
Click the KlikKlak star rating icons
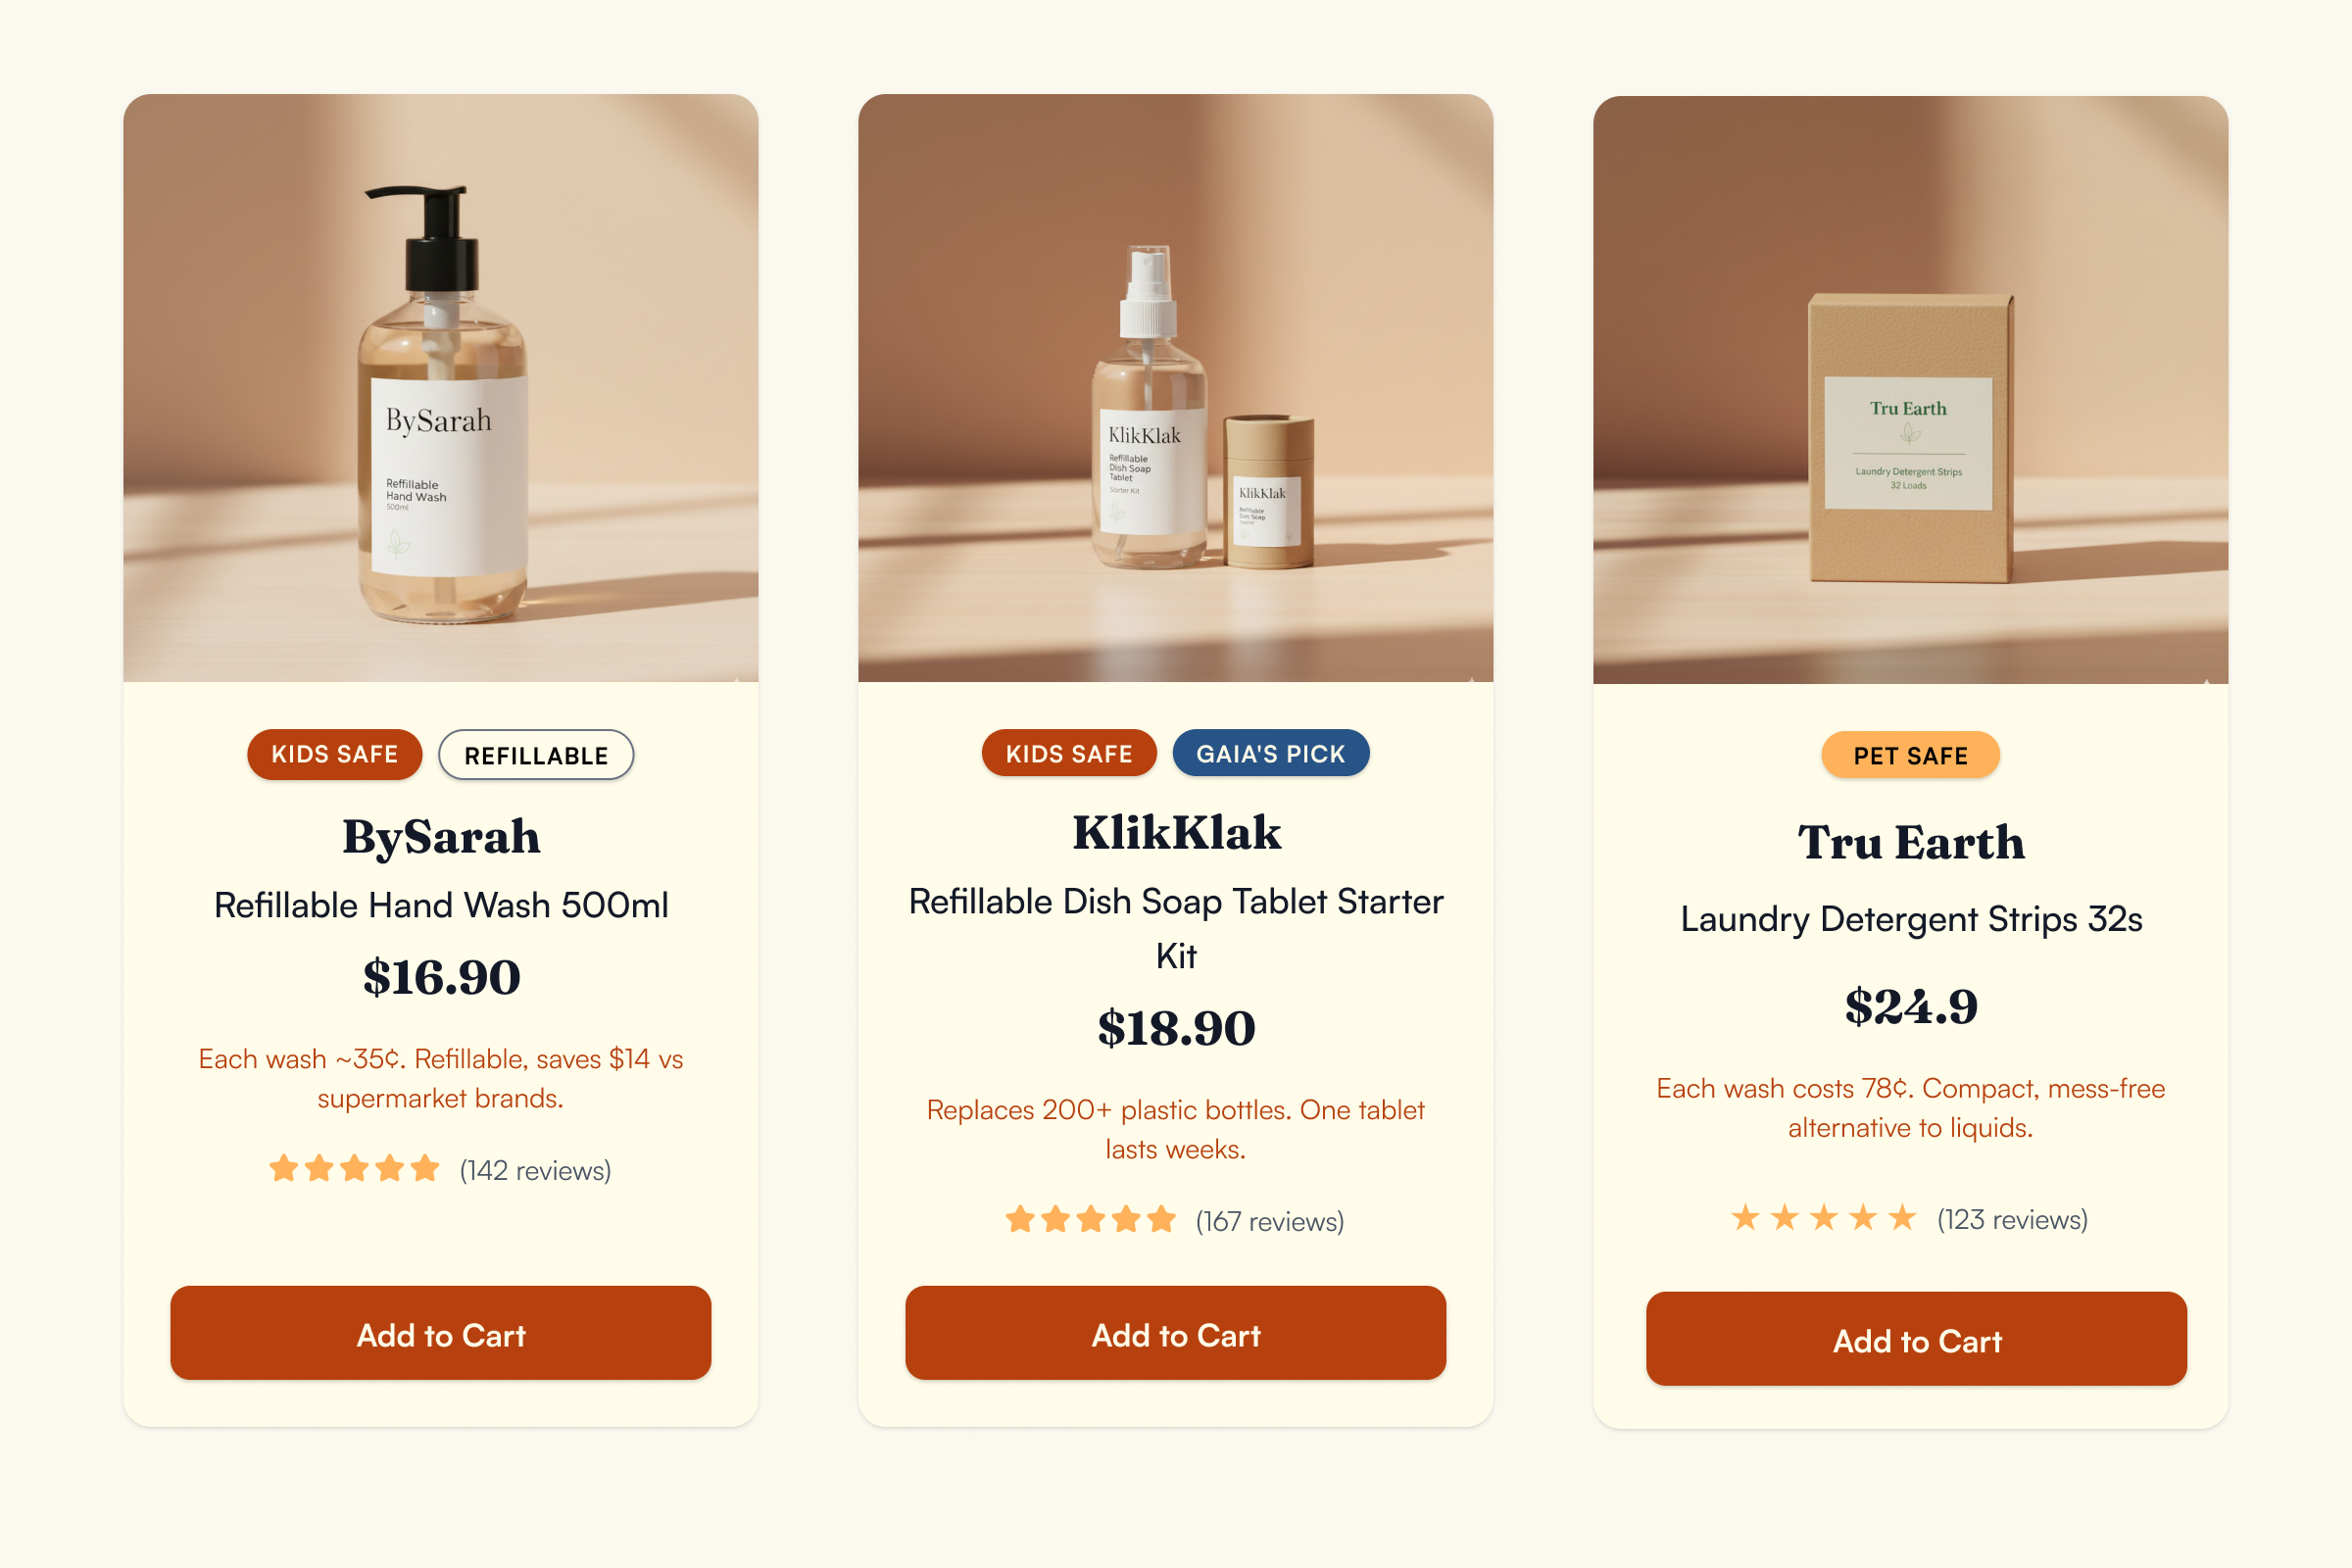(x=1091, y=1219)
